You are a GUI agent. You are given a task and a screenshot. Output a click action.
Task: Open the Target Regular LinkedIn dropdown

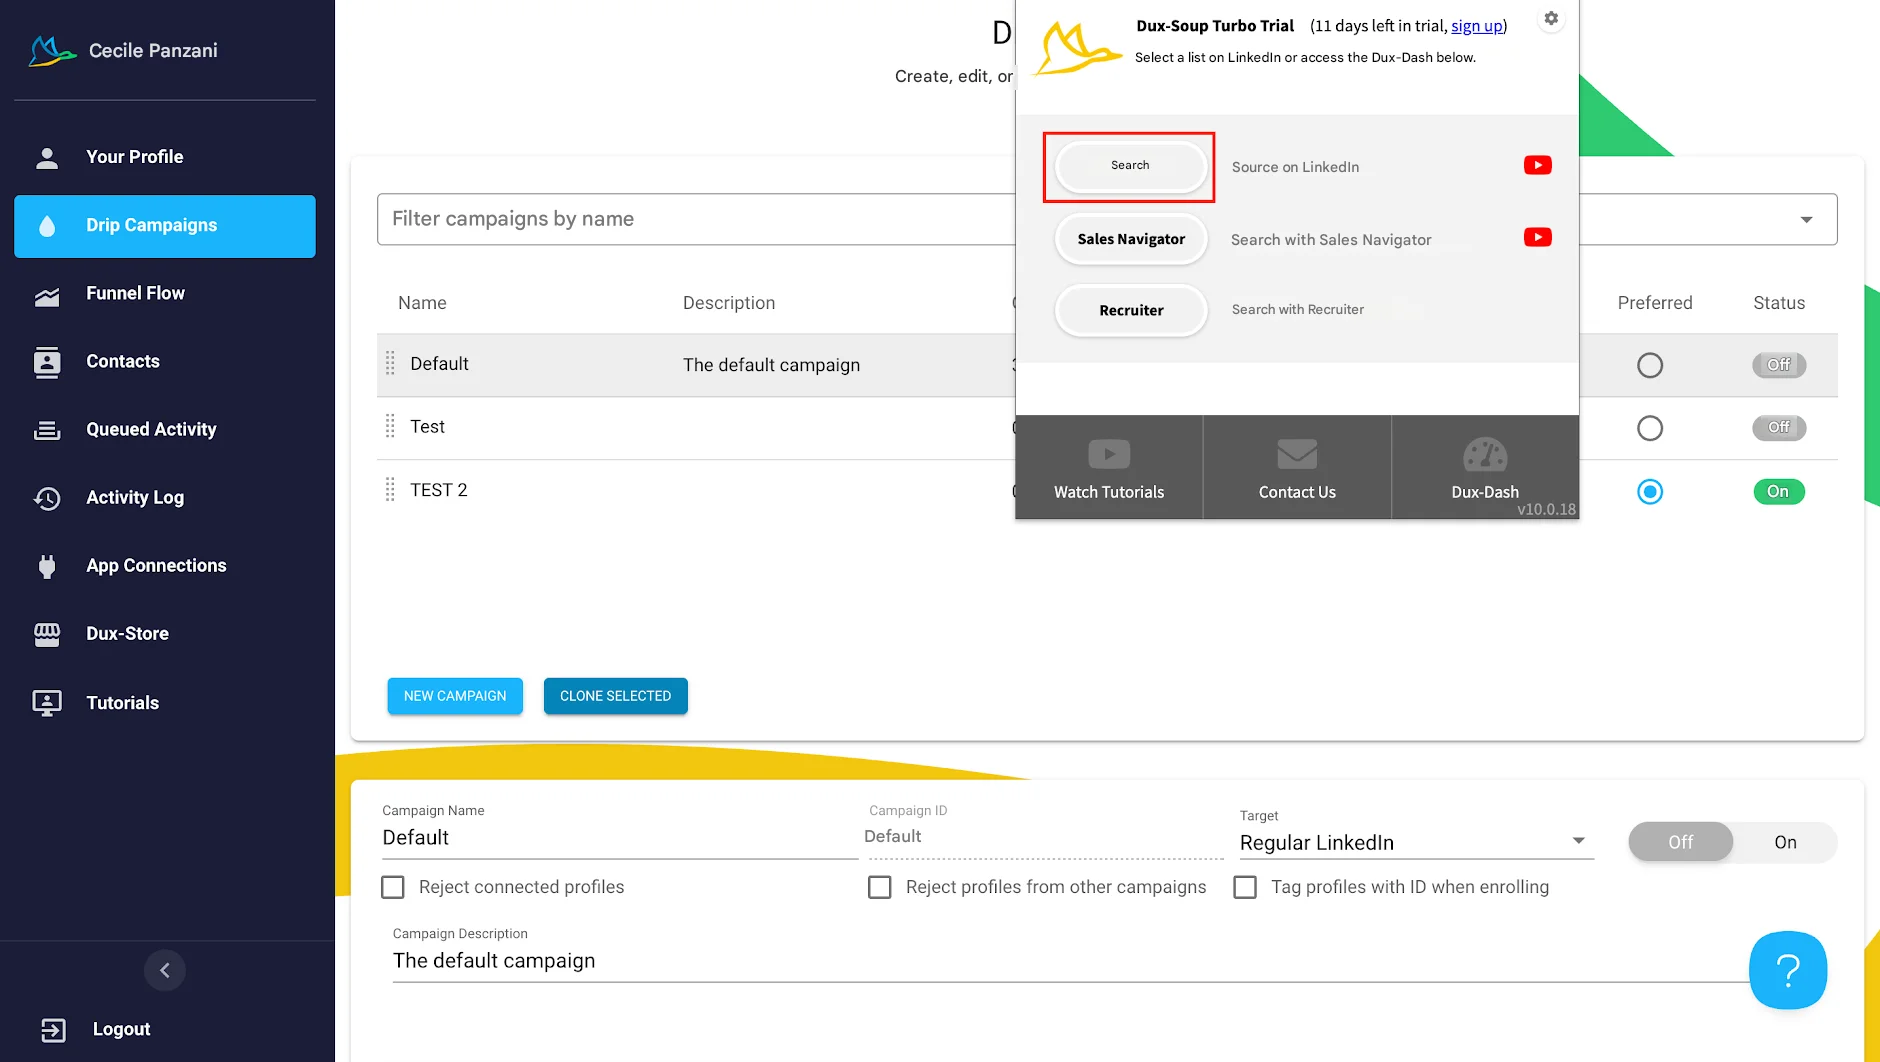(x=1416, y=842)
